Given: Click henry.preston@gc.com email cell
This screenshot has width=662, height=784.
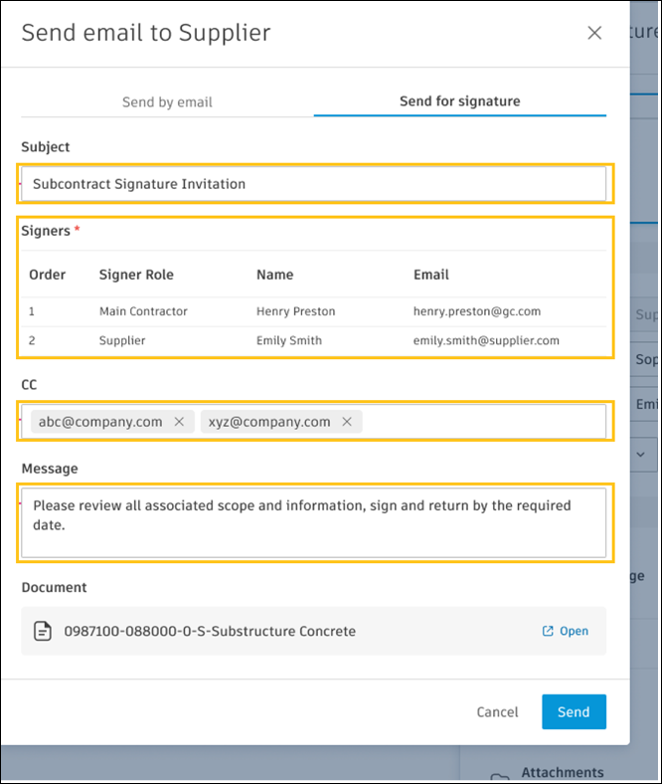Looking at the screenshot, I should tap(477, 311).
